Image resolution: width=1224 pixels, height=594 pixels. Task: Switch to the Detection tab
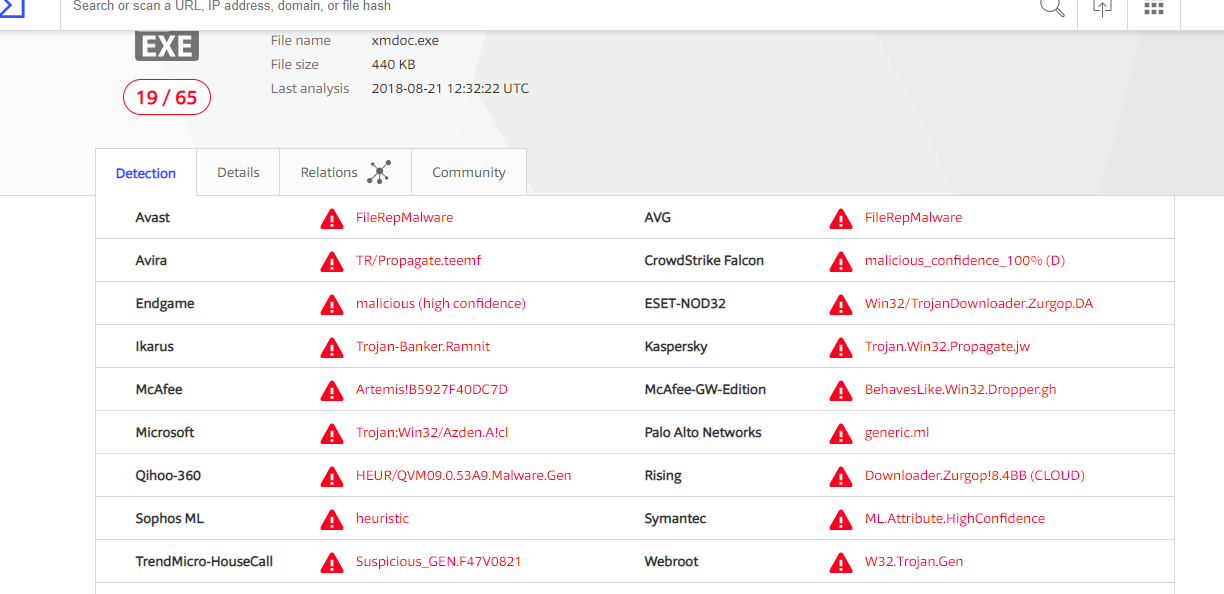coord(146,173)
